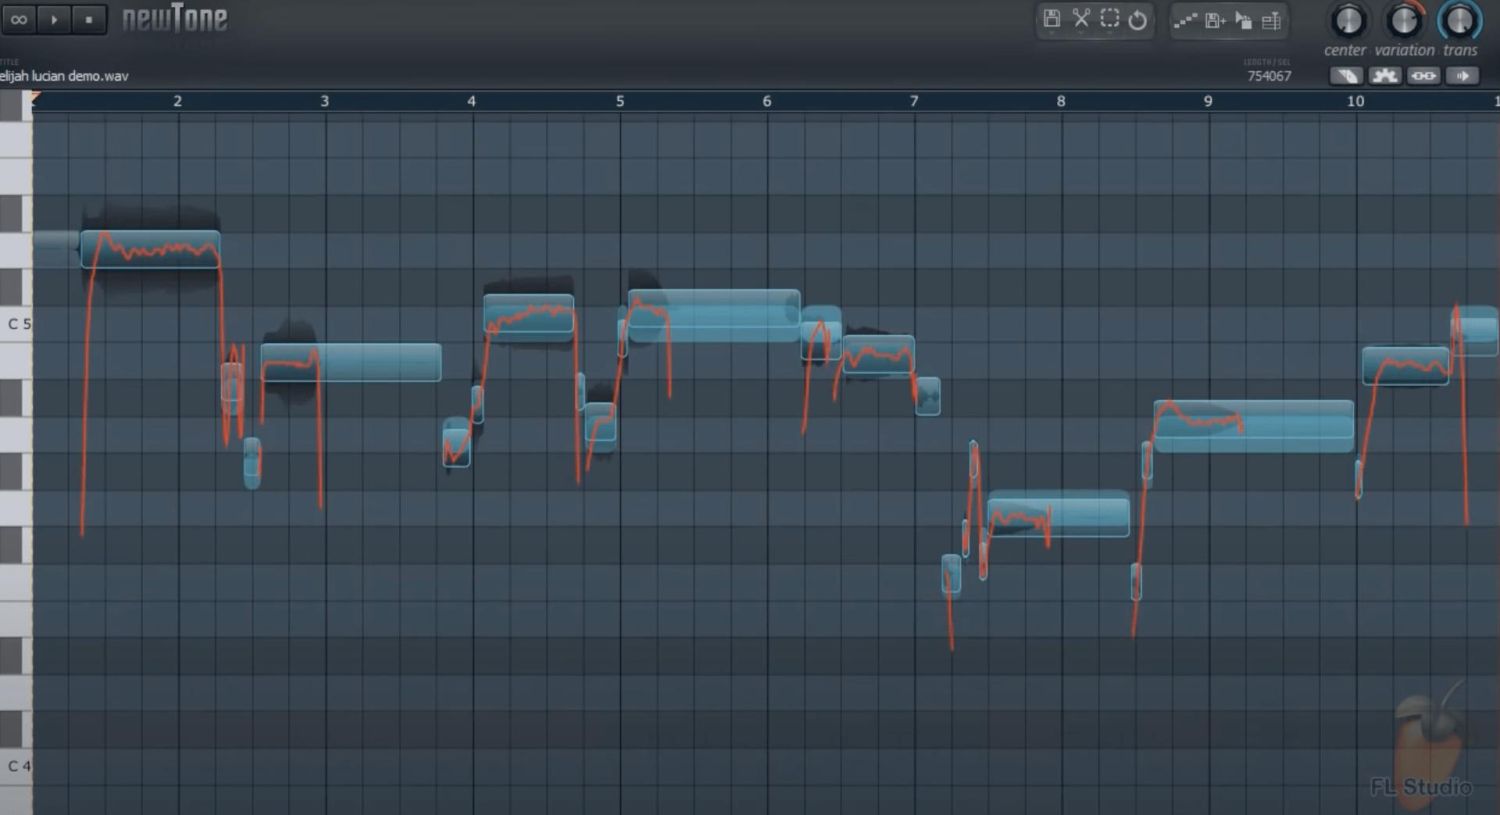Adjust the center knob
Image resolution: width=1500 pixels, height=815 pixels.
pos(1348,20)
